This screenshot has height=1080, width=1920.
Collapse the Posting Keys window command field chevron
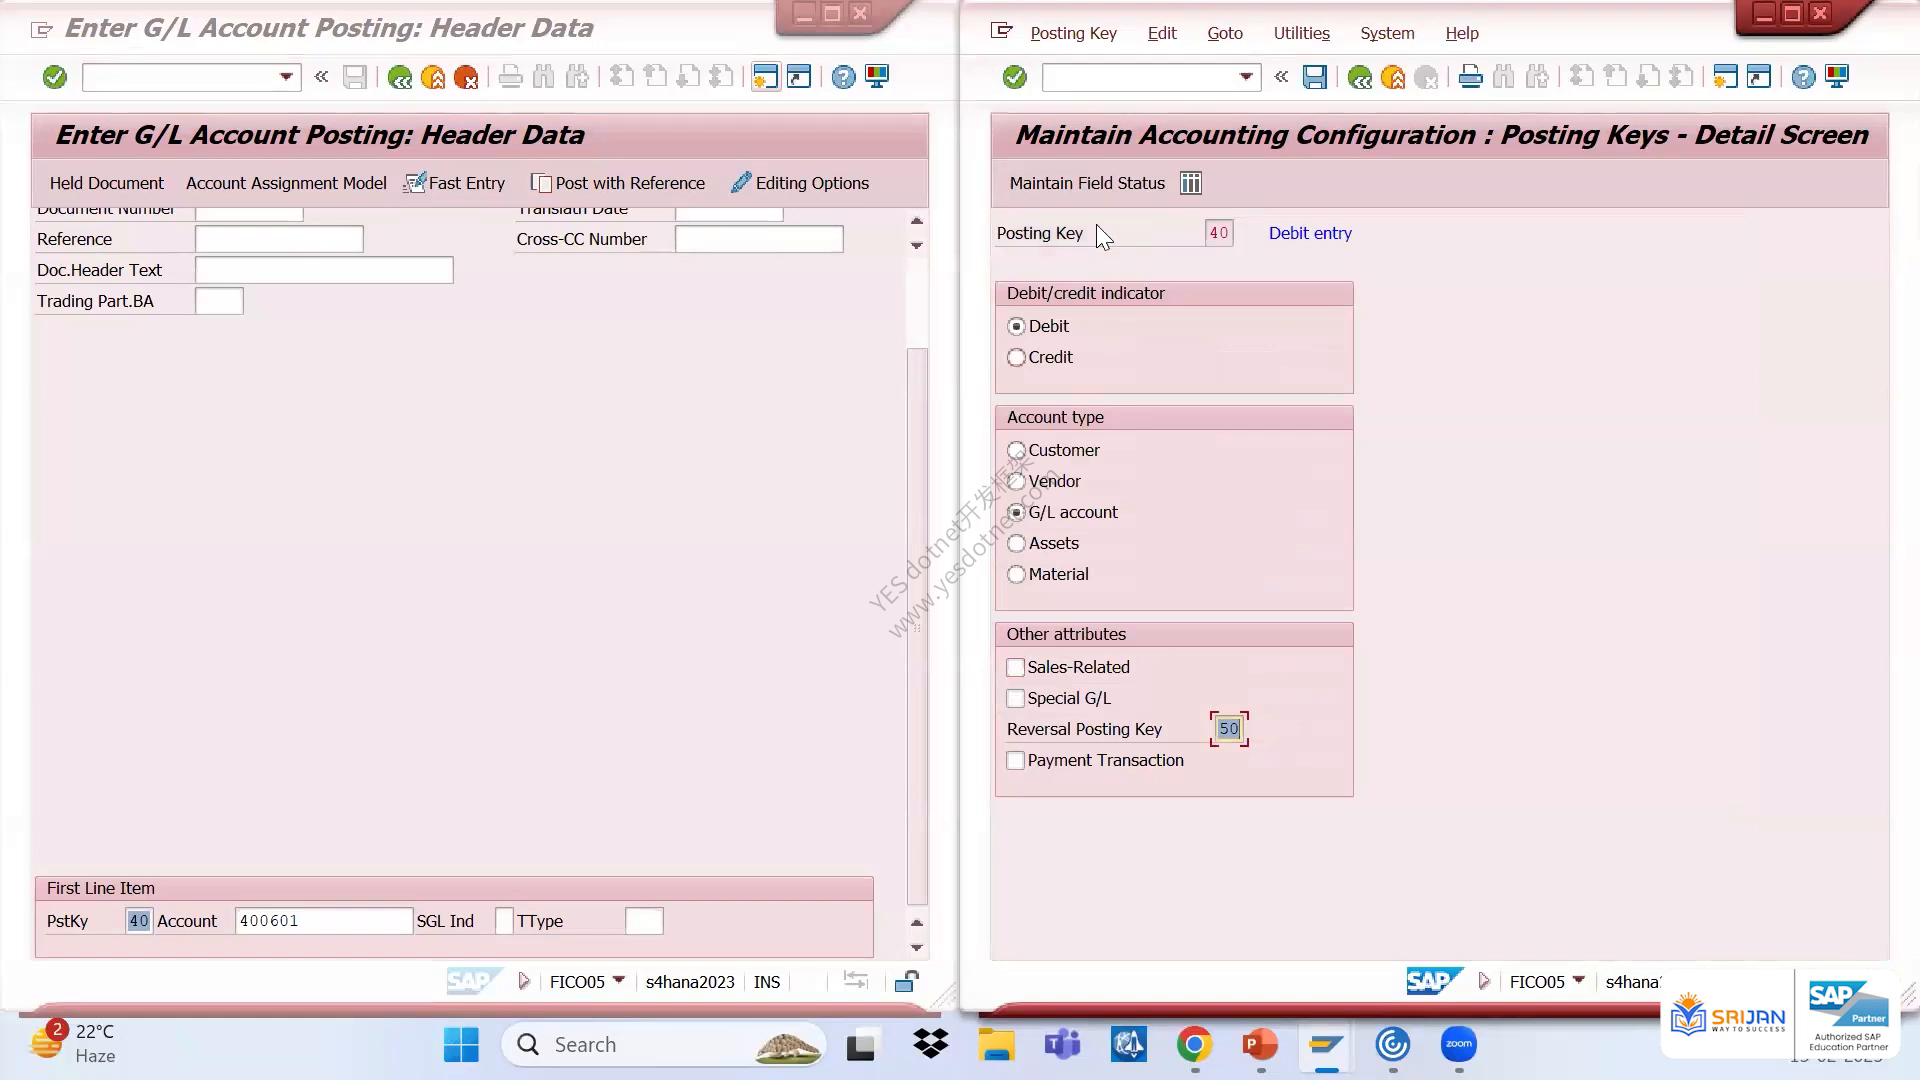pyautogui.click(x=1281, y=76)
